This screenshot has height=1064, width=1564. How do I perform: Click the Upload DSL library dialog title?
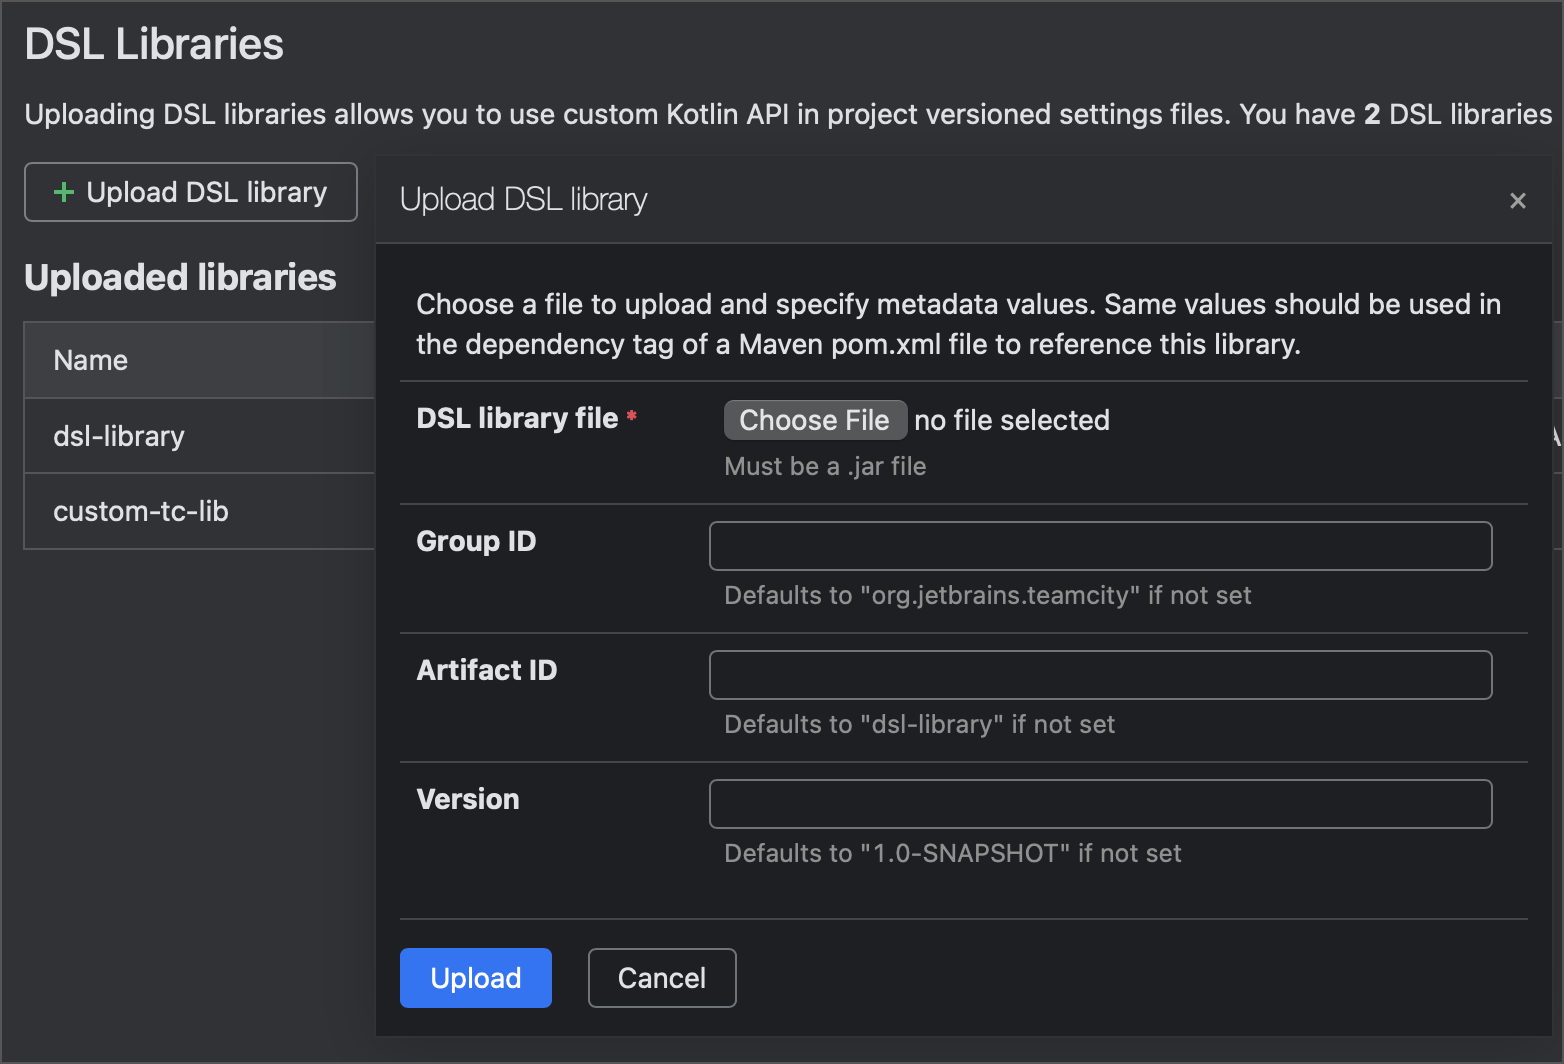pyautogui.click(x=523, y=199)
